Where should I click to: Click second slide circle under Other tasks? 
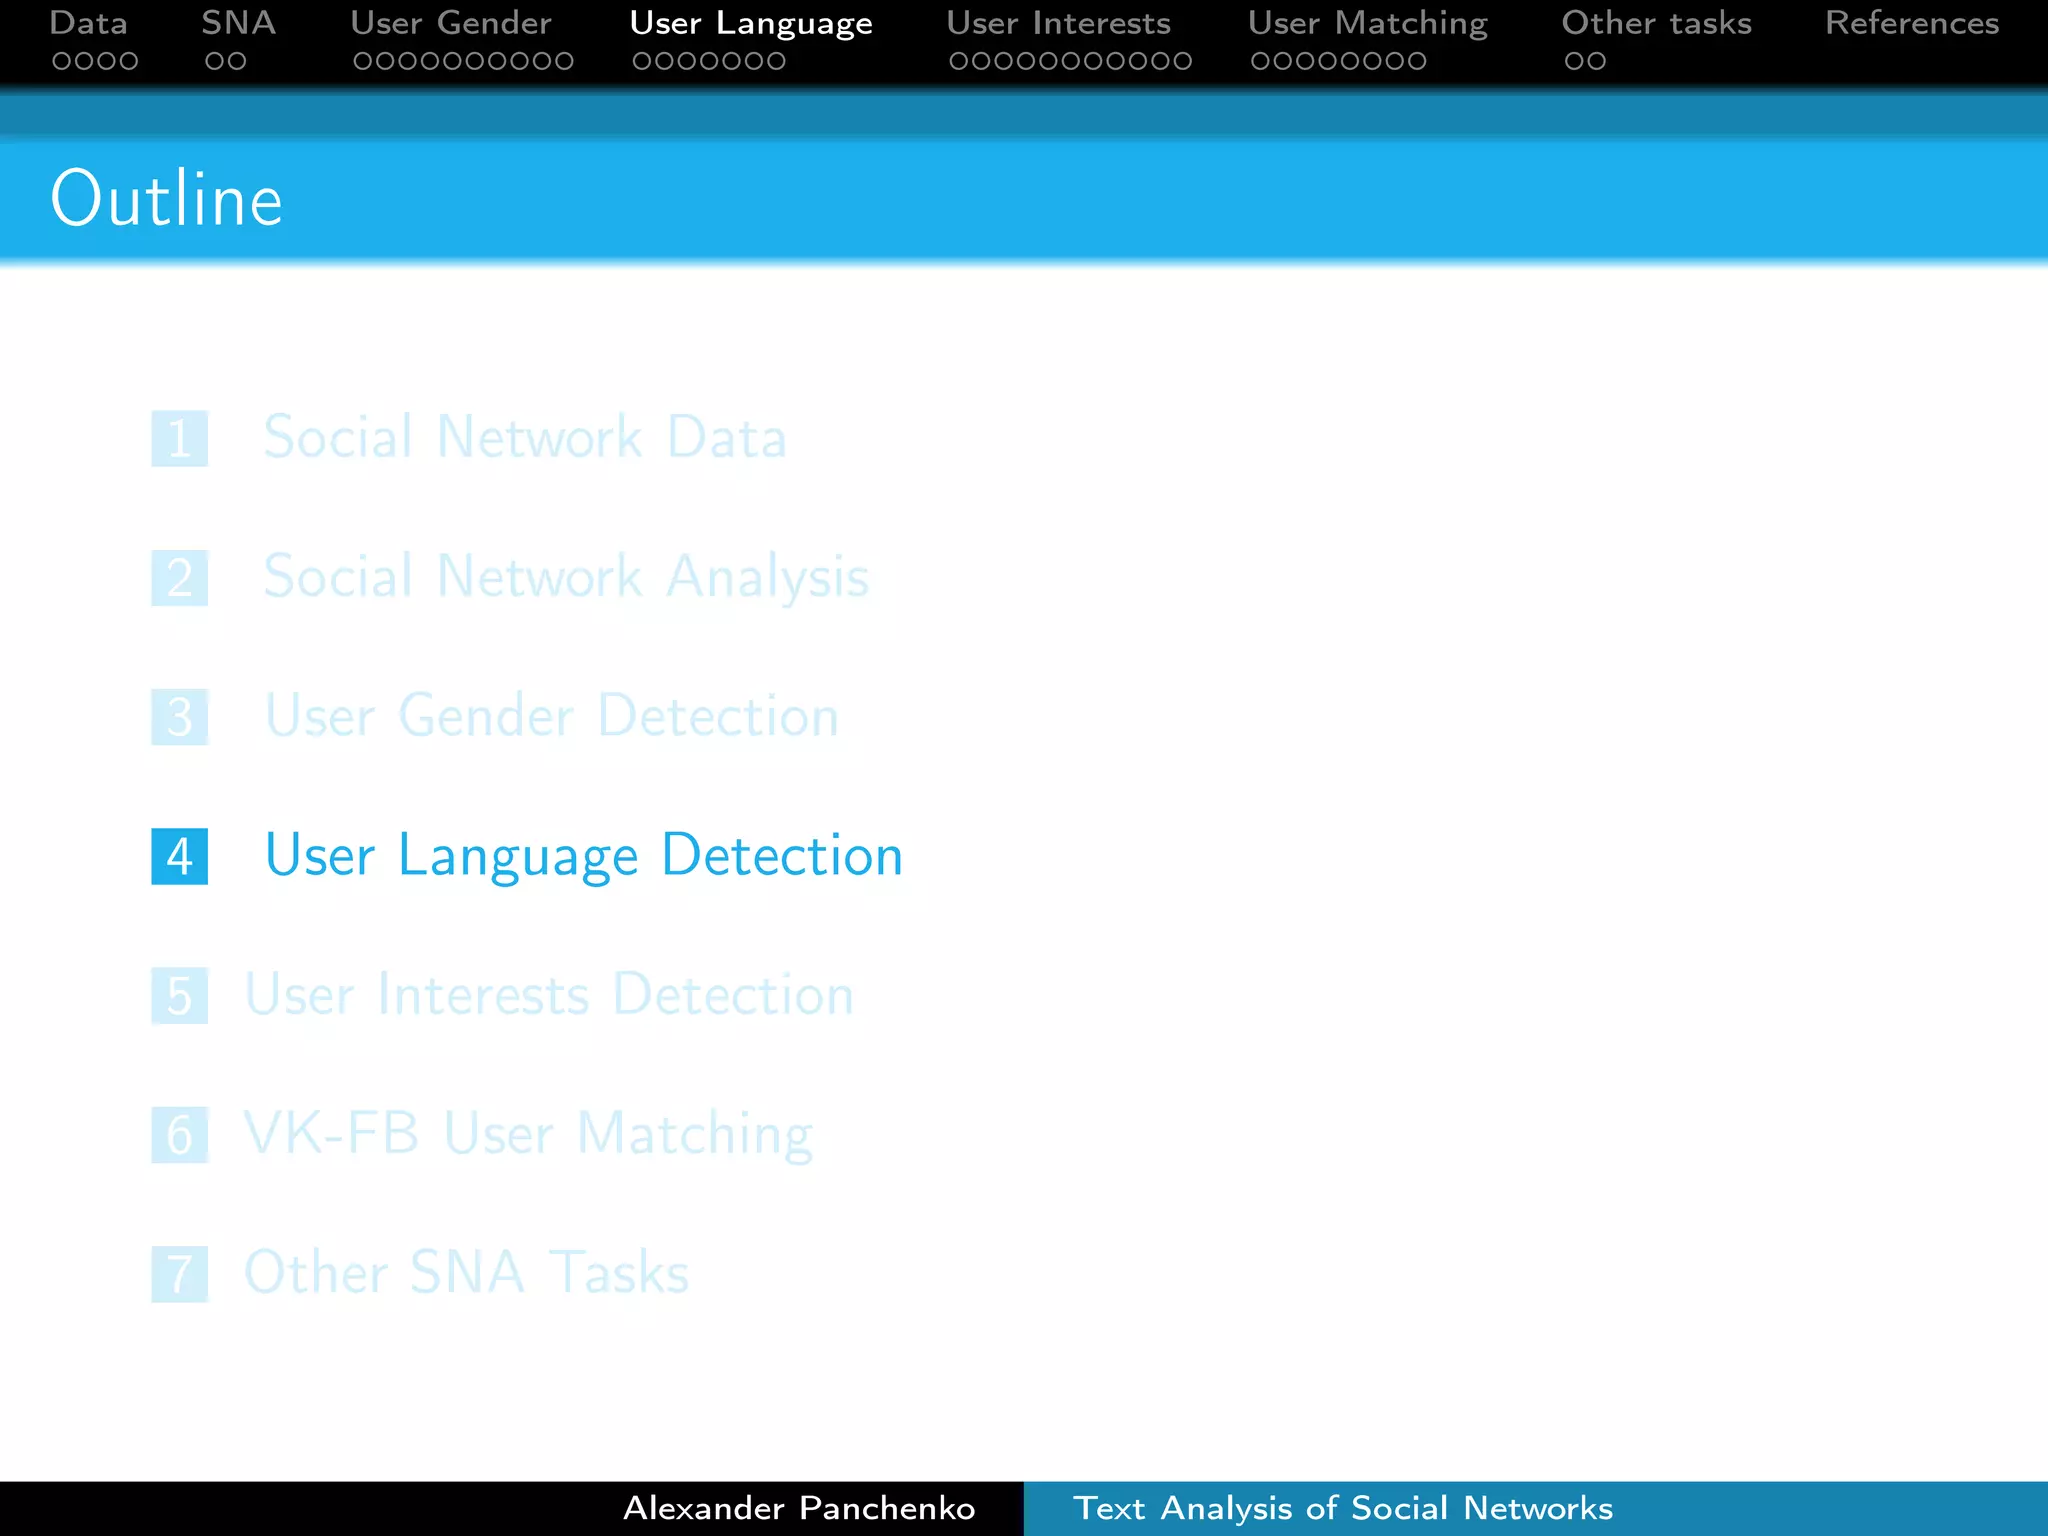click(x=1597, y=61)
